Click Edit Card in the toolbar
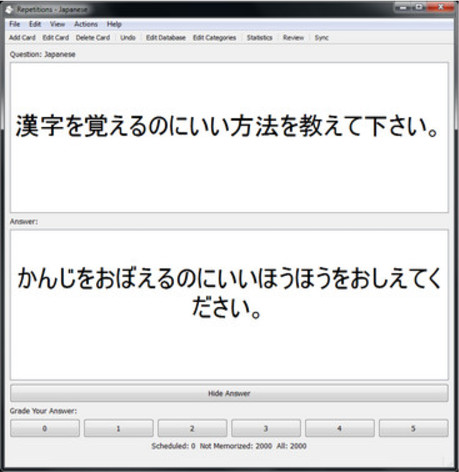 (x=56, y=38)
